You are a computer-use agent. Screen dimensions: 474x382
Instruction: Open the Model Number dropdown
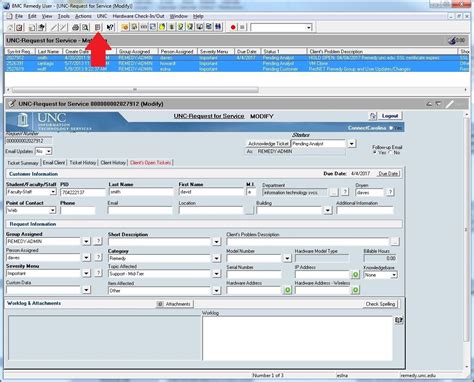(287, 258)
